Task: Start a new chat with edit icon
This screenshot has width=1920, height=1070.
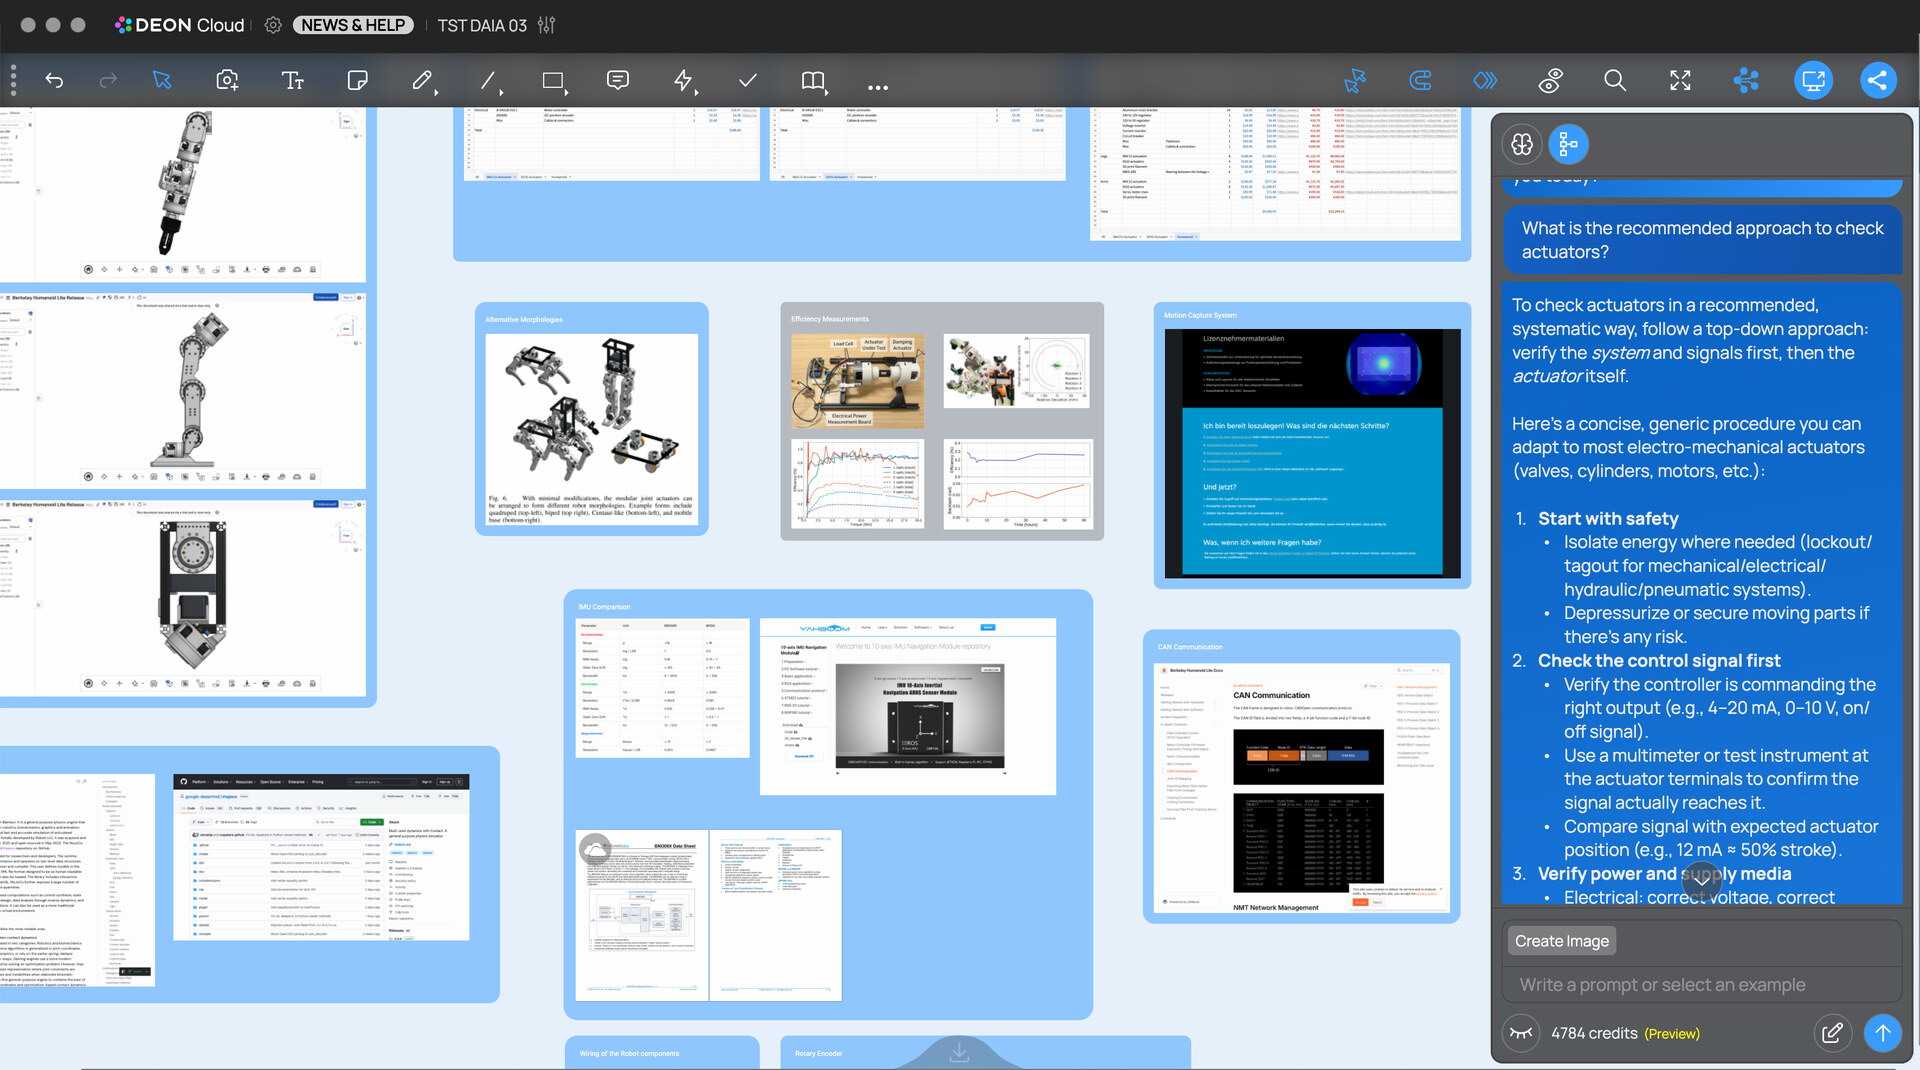Action: 1832,1033
